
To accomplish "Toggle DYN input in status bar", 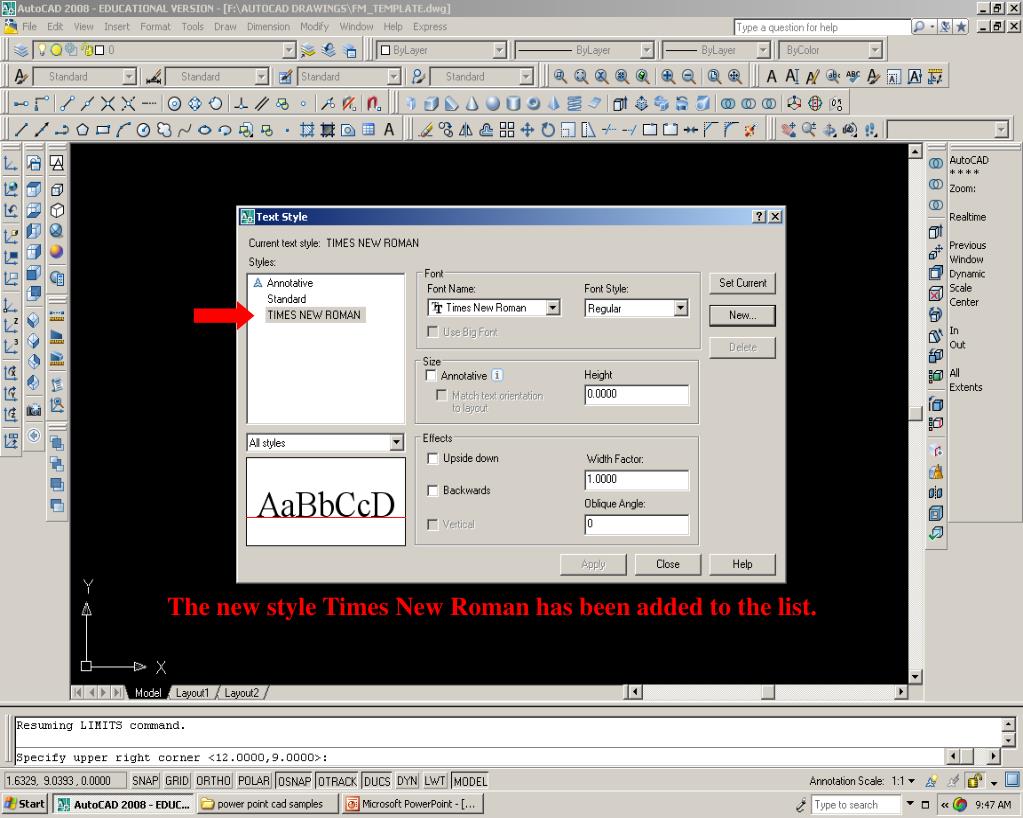I will point(407,781).
